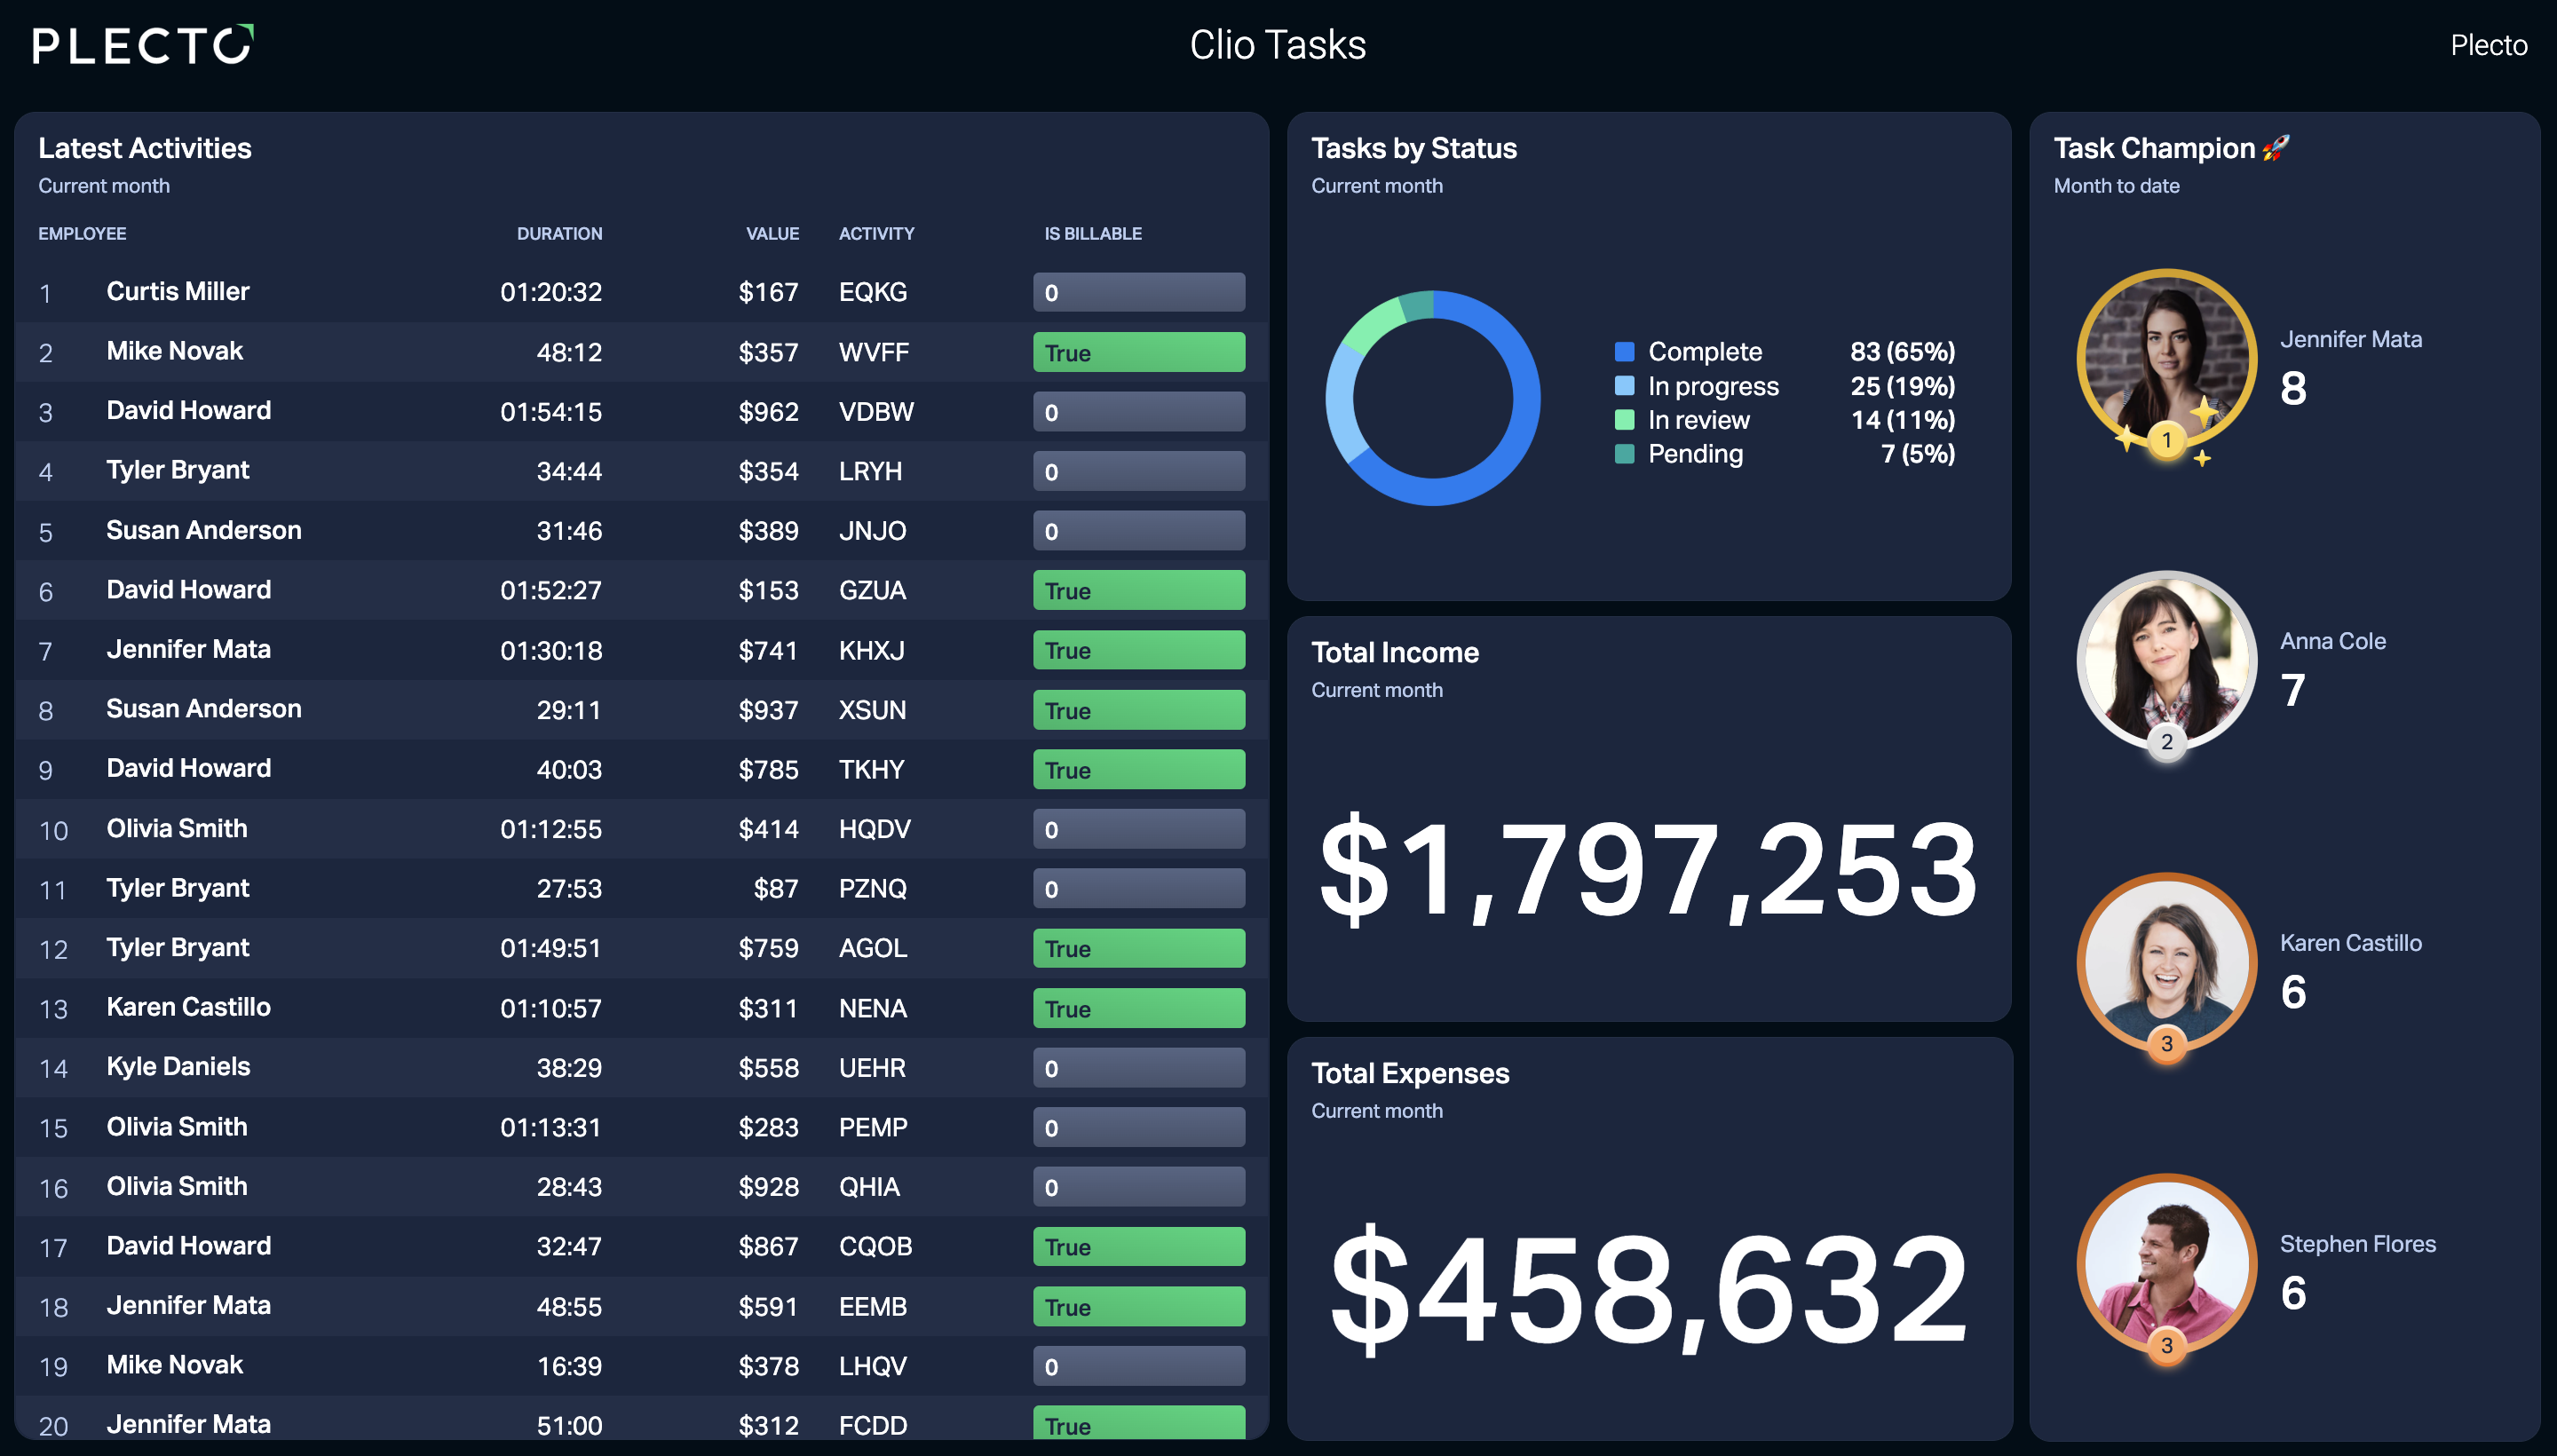
Task: Click the Plecto logo
Action: pos(143,45)
